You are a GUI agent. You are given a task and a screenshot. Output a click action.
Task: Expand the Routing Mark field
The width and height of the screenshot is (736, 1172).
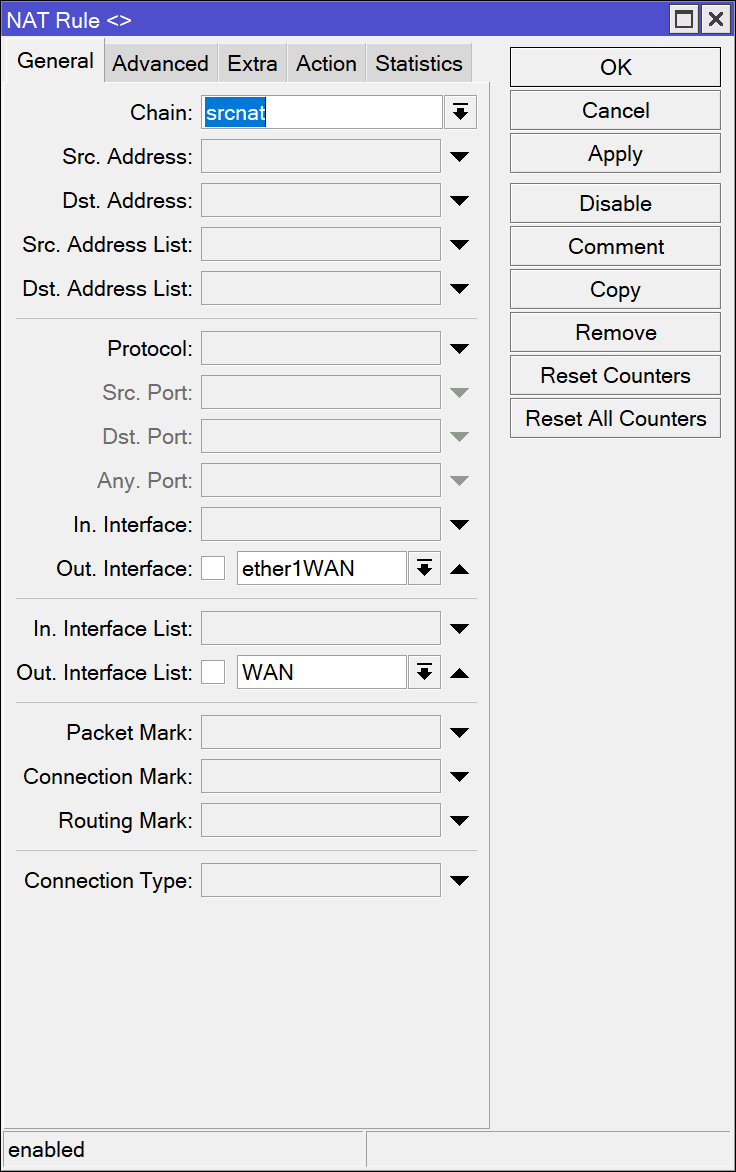[x=459, y=821]
